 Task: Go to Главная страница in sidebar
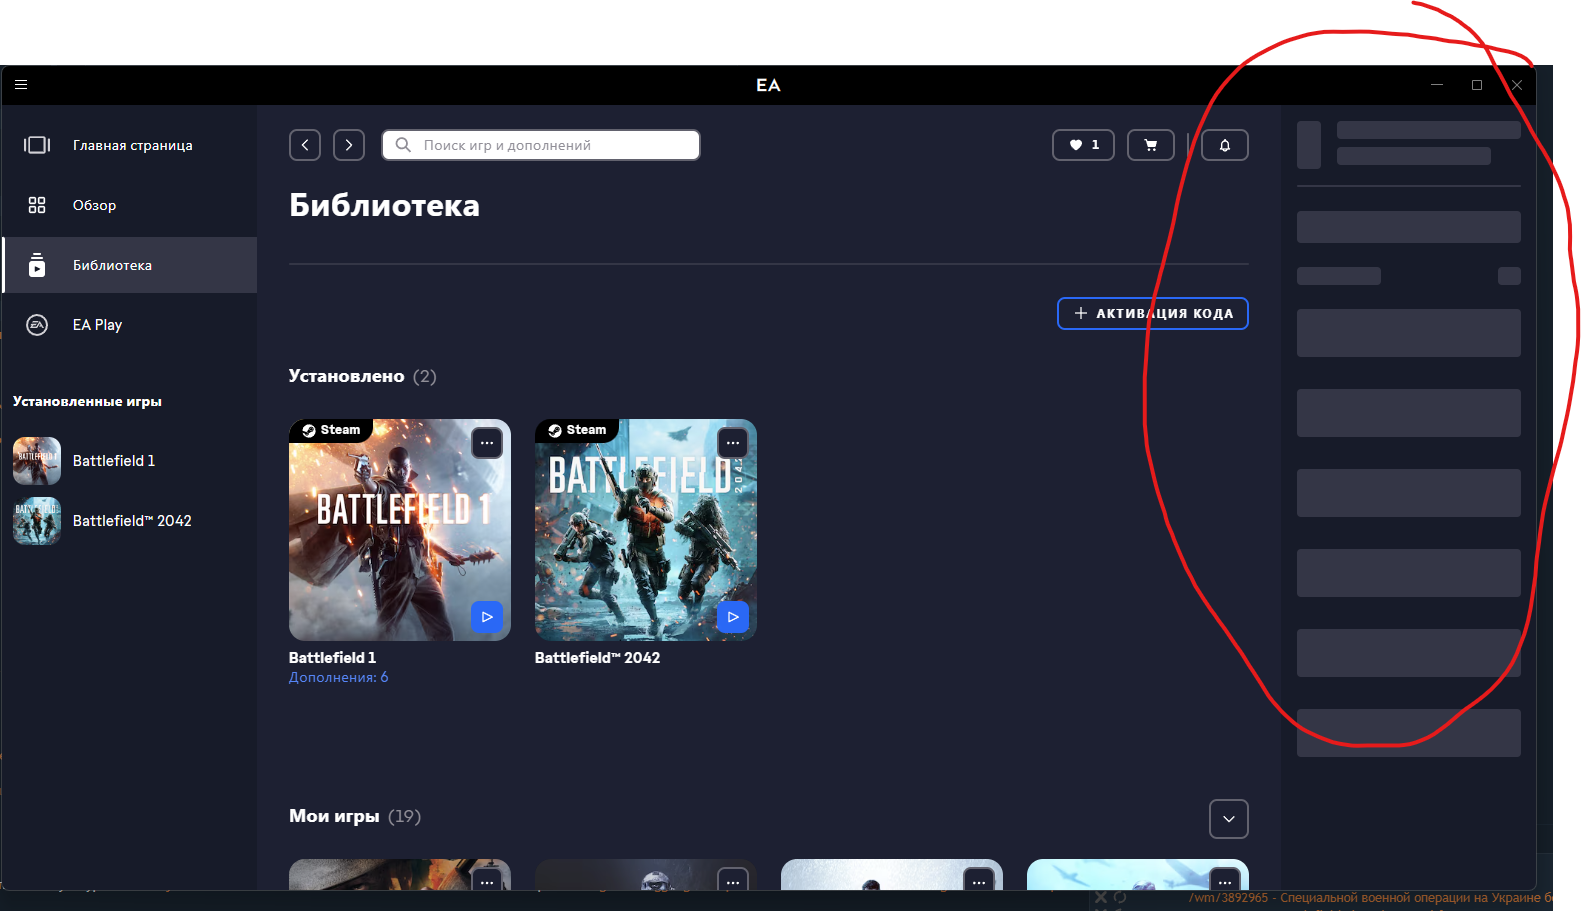pyautogui.click(x=132, y=145)
